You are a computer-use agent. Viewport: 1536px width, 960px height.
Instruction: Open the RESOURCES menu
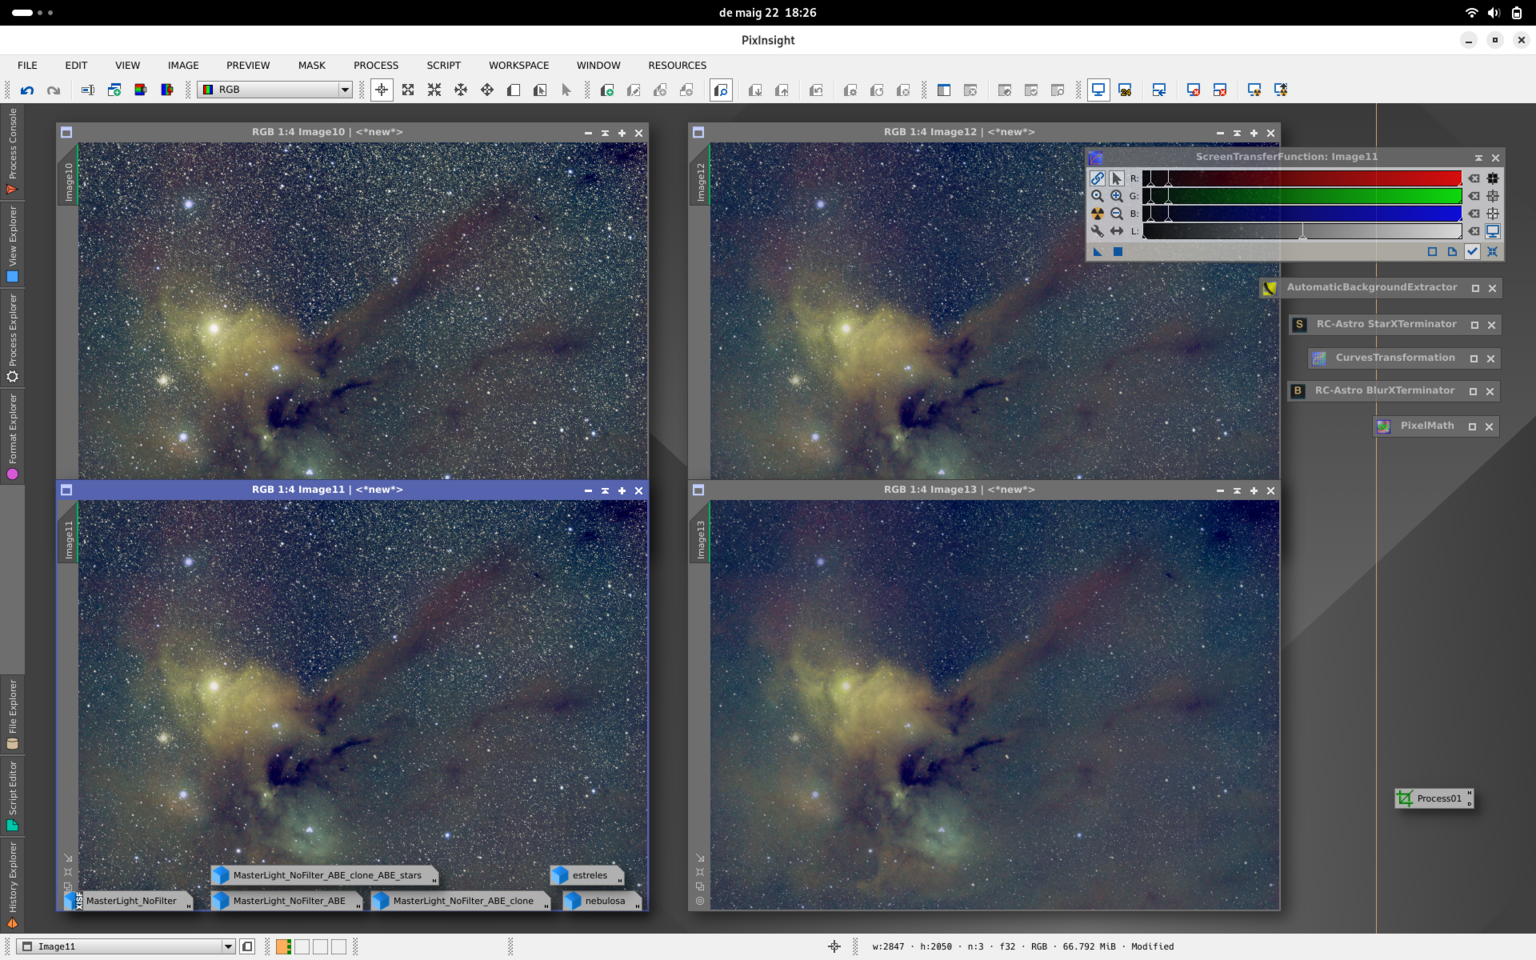pyautogui.click(x=677, y=65)
